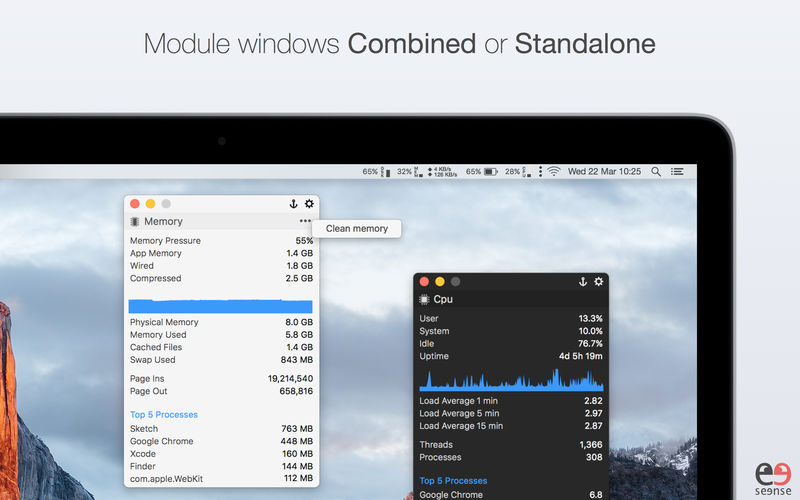Select the Sketch process row
Image resolution: width=800 pixels, height=500 pixels.
pyautogui.click(x=221, y=429)
